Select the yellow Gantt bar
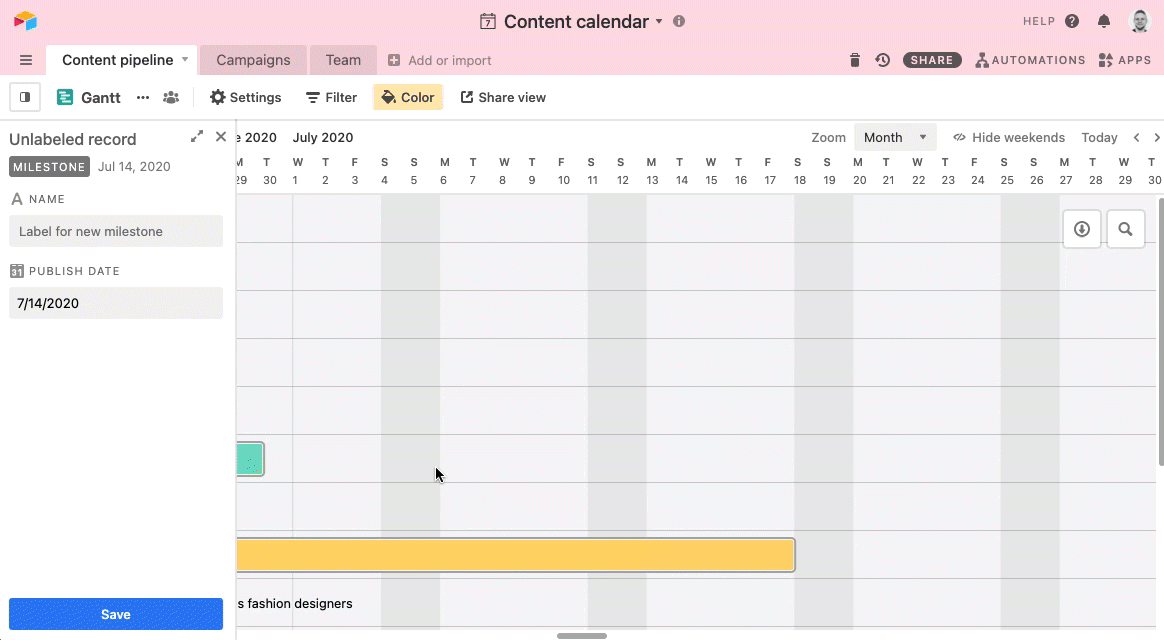This screenshot has width=1164, height=640. [x=515, y=555]
